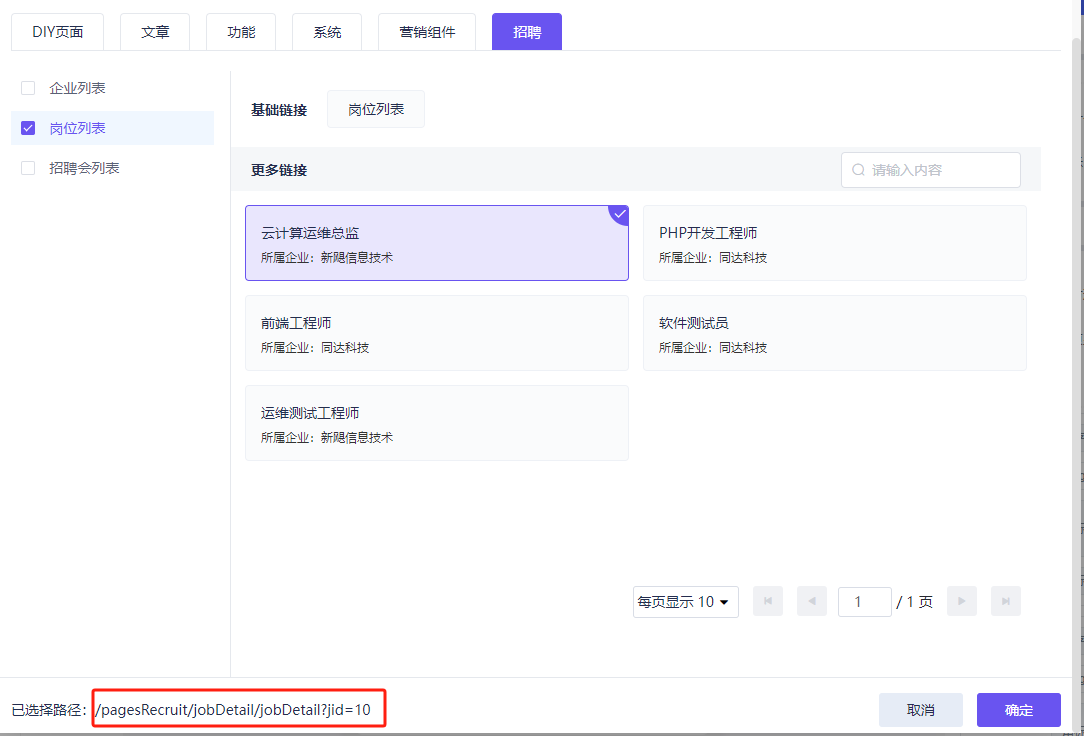The height and width of the screenshot is (736, 1084).
Task: Click the search magnifier icon
Action: click(x=858, y=170)
